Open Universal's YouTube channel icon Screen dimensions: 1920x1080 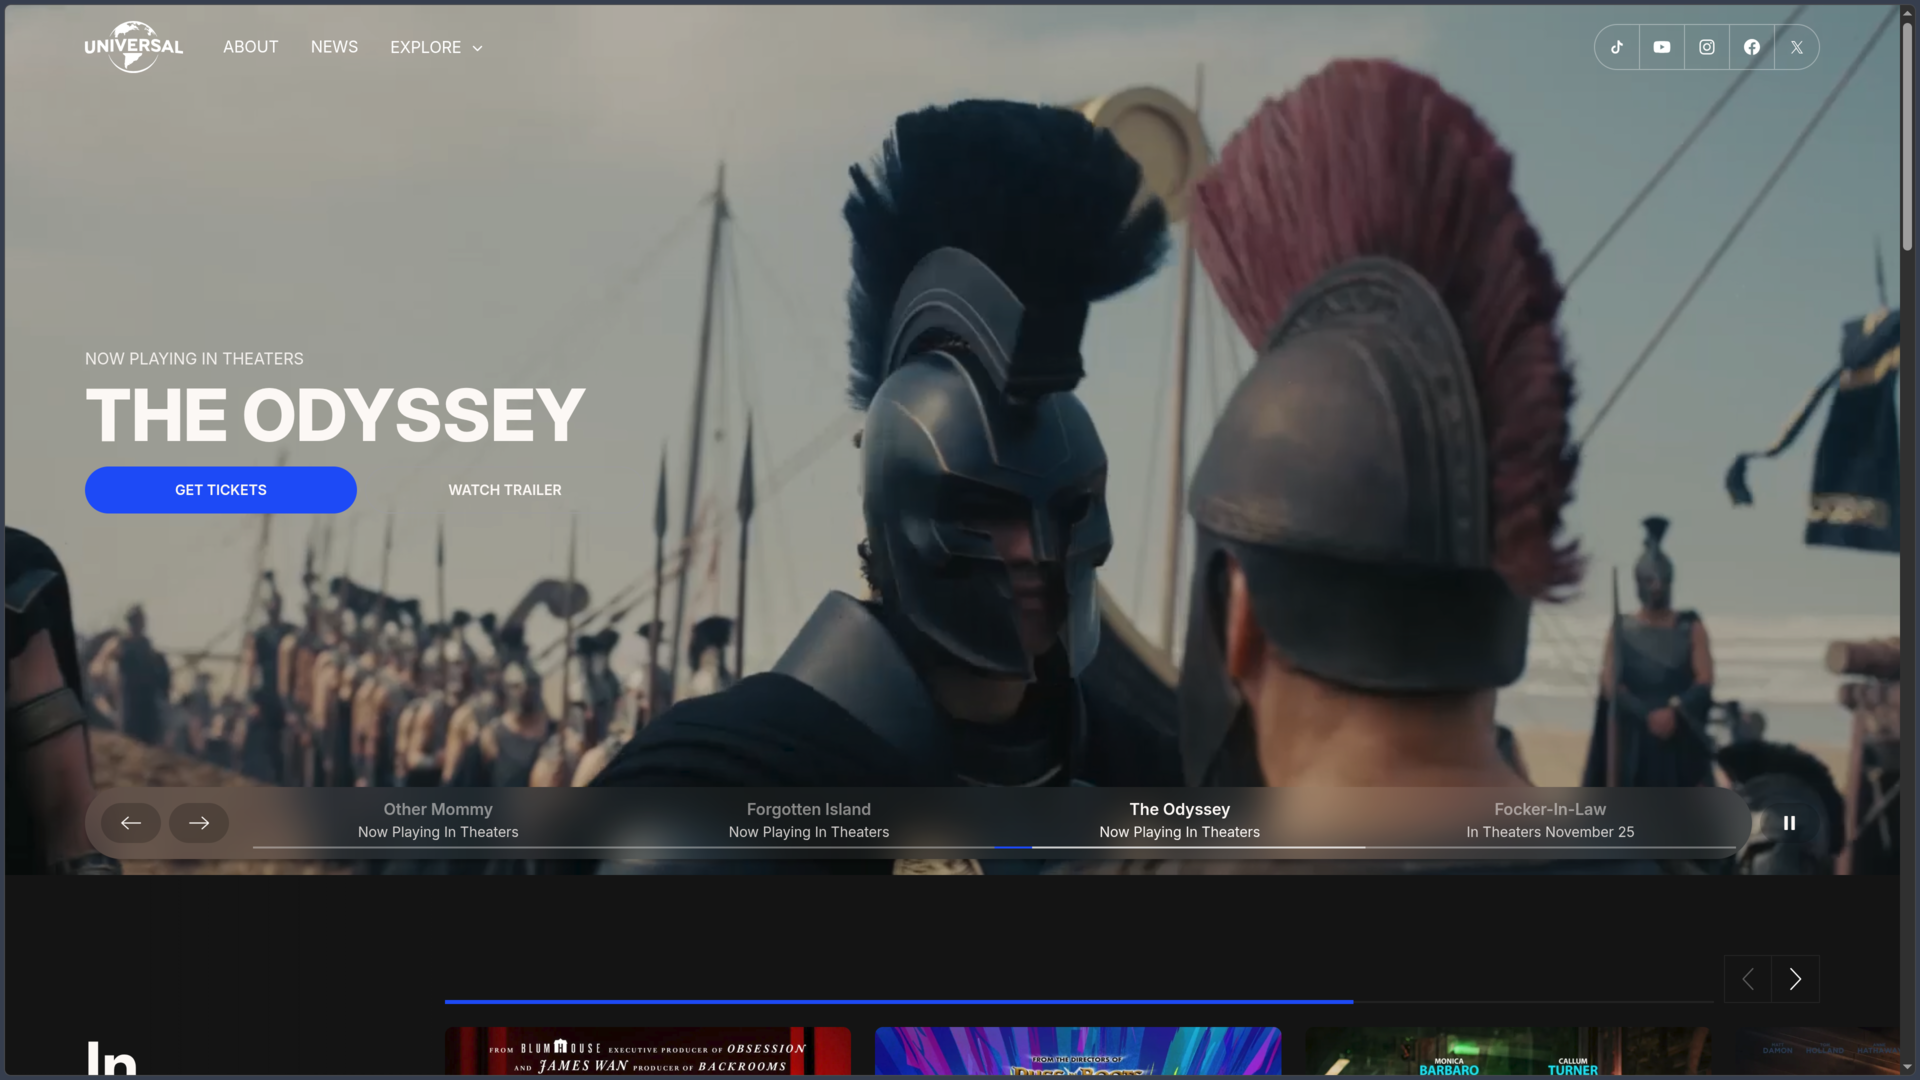[x=1662, y=47]
